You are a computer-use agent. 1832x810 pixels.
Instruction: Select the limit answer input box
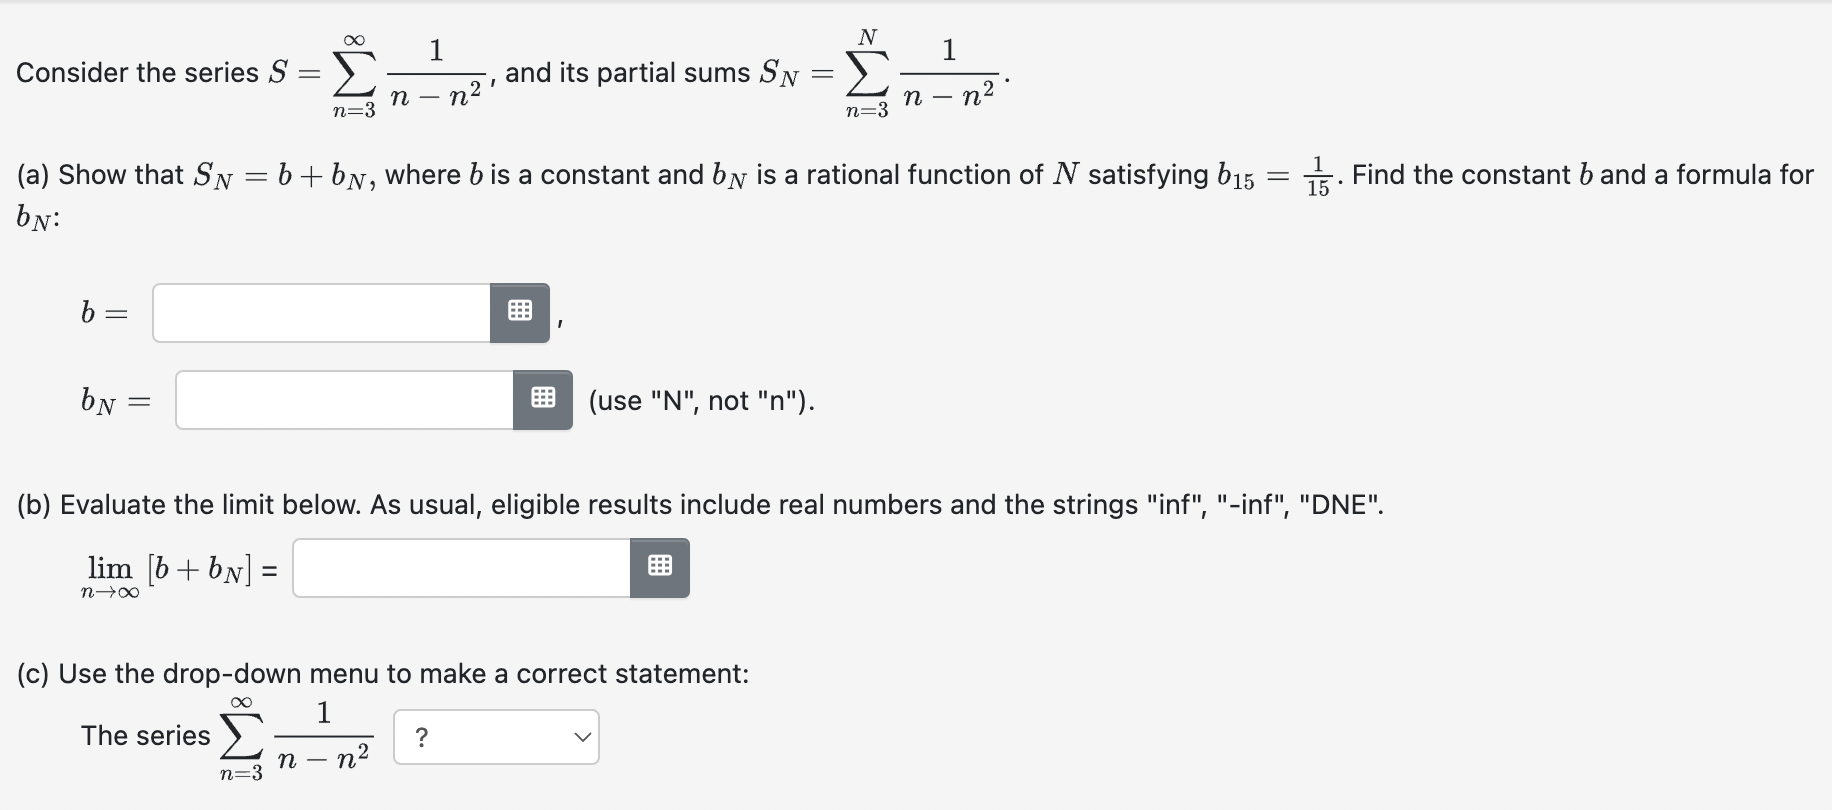pyautogui.click(x=462, y=568)
